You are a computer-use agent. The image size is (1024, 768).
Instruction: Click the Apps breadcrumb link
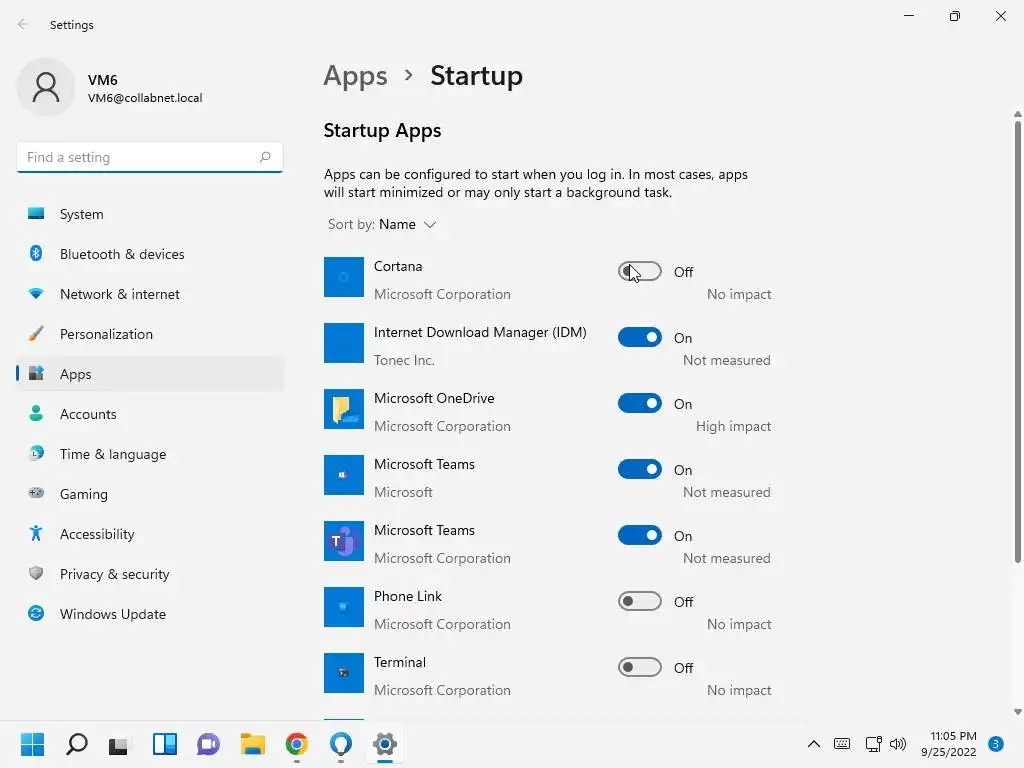click(355, 76)
